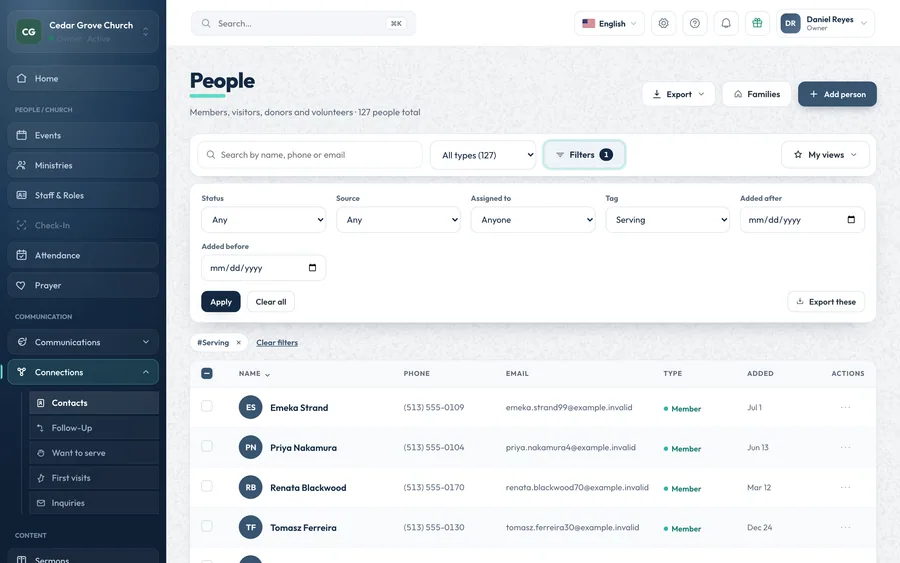This screenshot has height=563, width=900.
Task: Toggle the select-all checkbox in table header
Action: (207, 374)
